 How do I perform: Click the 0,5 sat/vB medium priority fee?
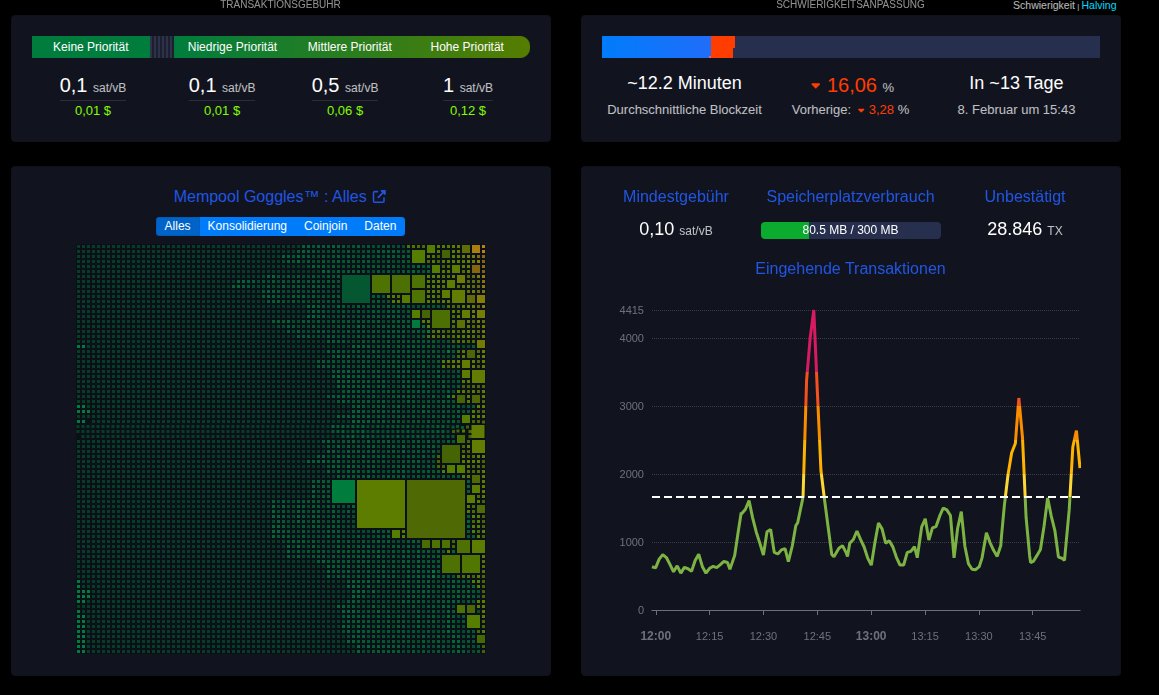(345, 86)
